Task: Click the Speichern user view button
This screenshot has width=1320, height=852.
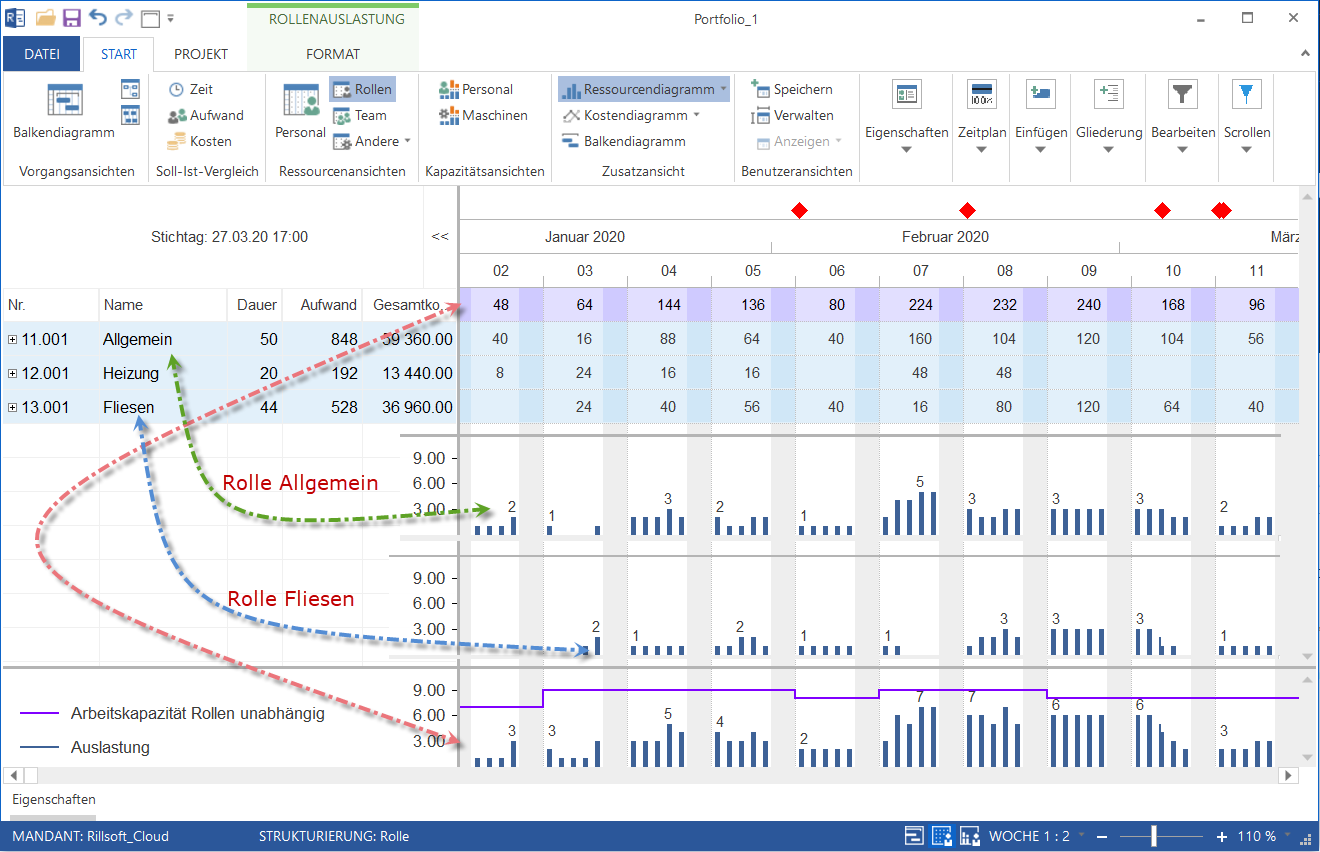Action: tap(792, 89)
